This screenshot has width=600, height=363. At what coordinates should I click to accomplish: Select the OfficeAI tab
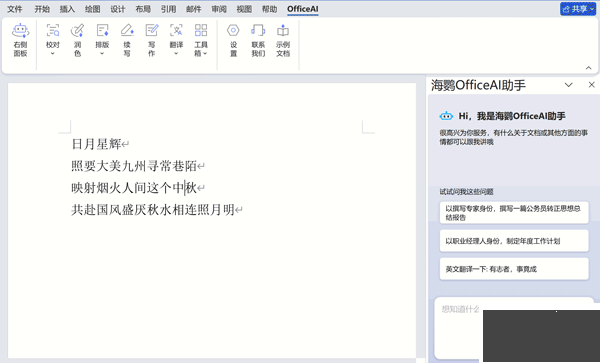click(x=303, y=9)
